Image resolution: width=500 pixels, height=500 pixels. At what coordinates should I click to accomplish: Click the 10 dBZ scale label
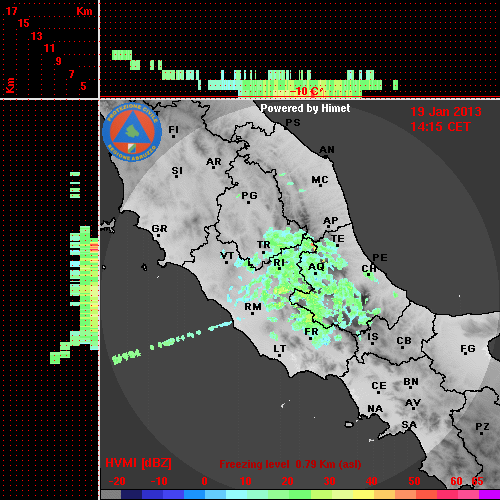click(246, 481)
